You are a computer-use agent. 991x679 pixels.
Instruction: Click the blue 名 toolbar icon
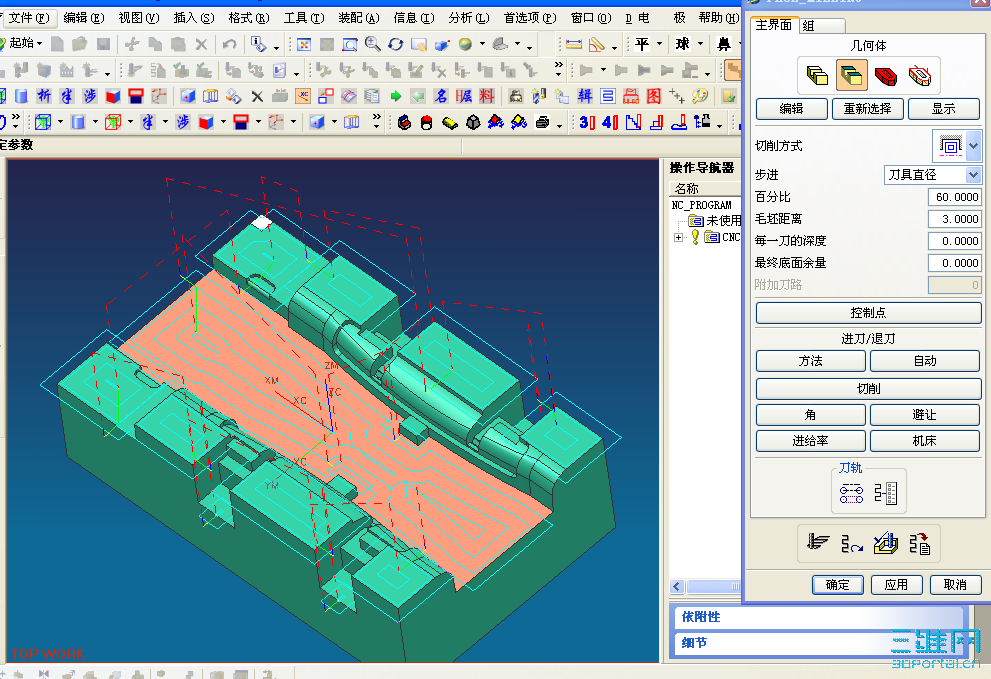[x=441, y=96]
